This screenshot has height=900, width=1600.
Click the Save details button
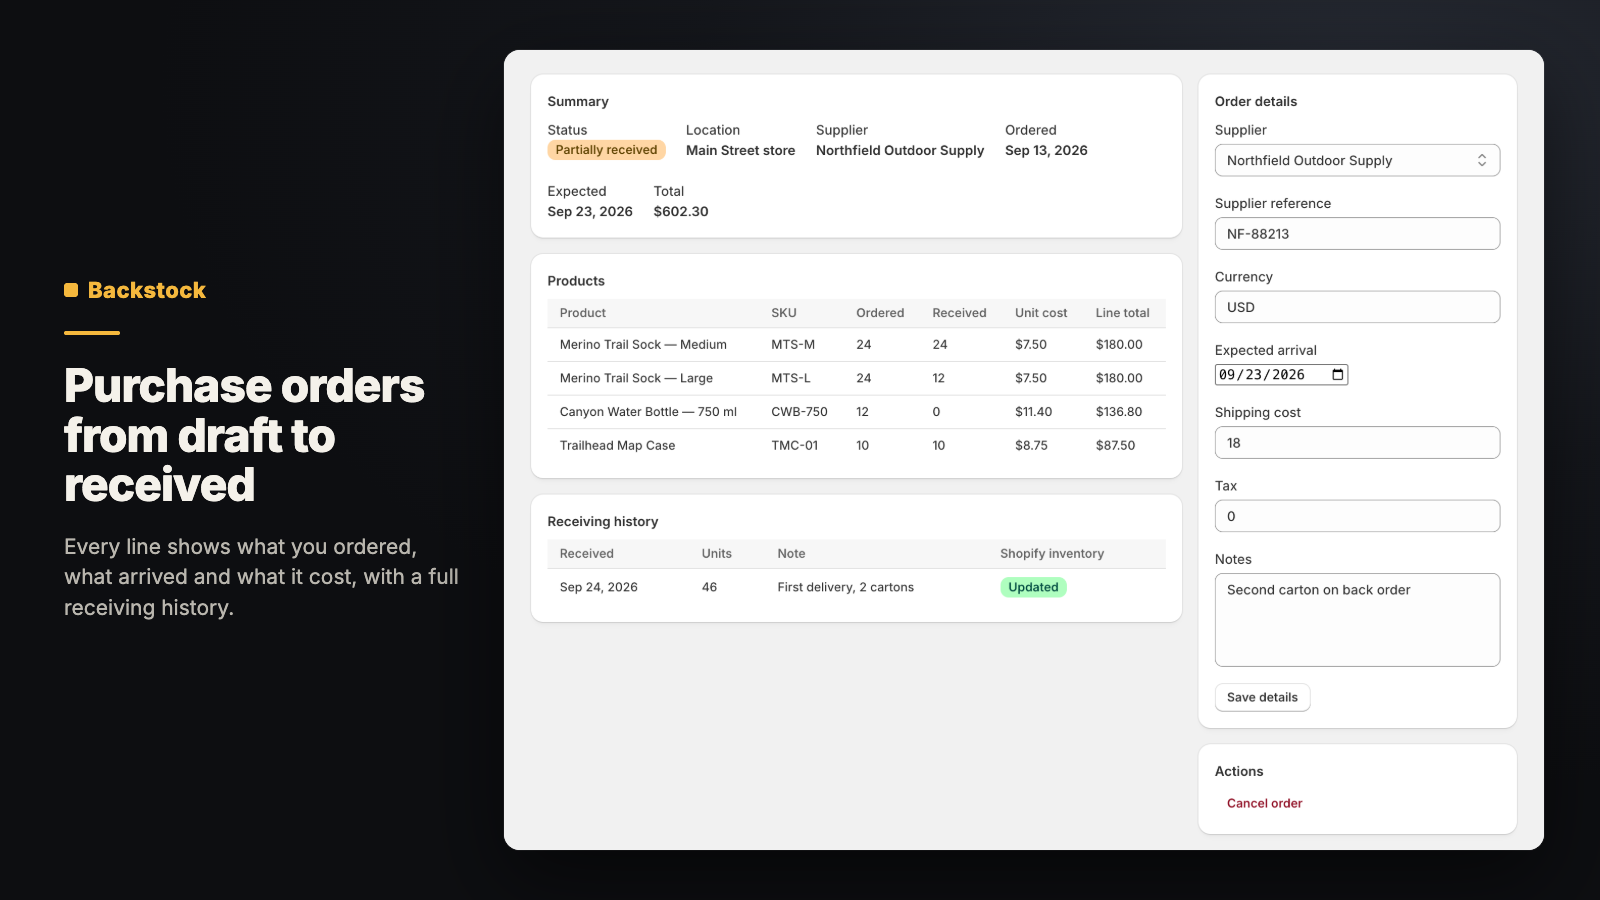(1262, 697)
